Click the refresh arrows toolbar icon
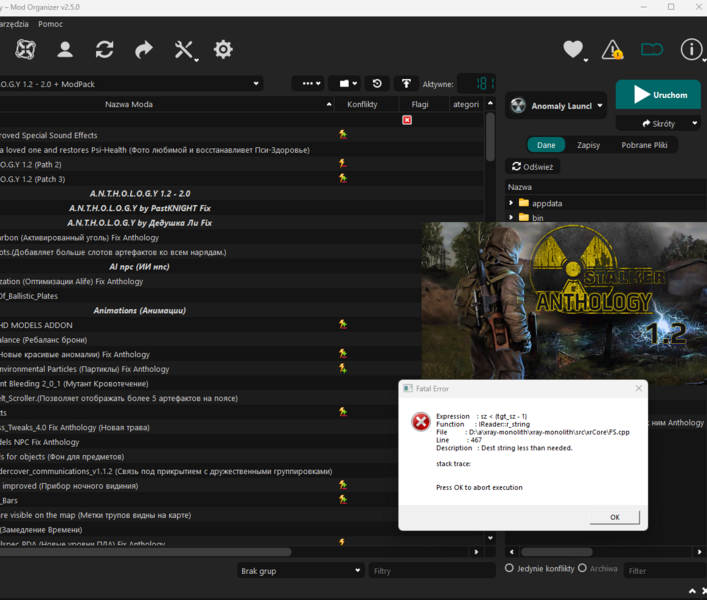 104,49
